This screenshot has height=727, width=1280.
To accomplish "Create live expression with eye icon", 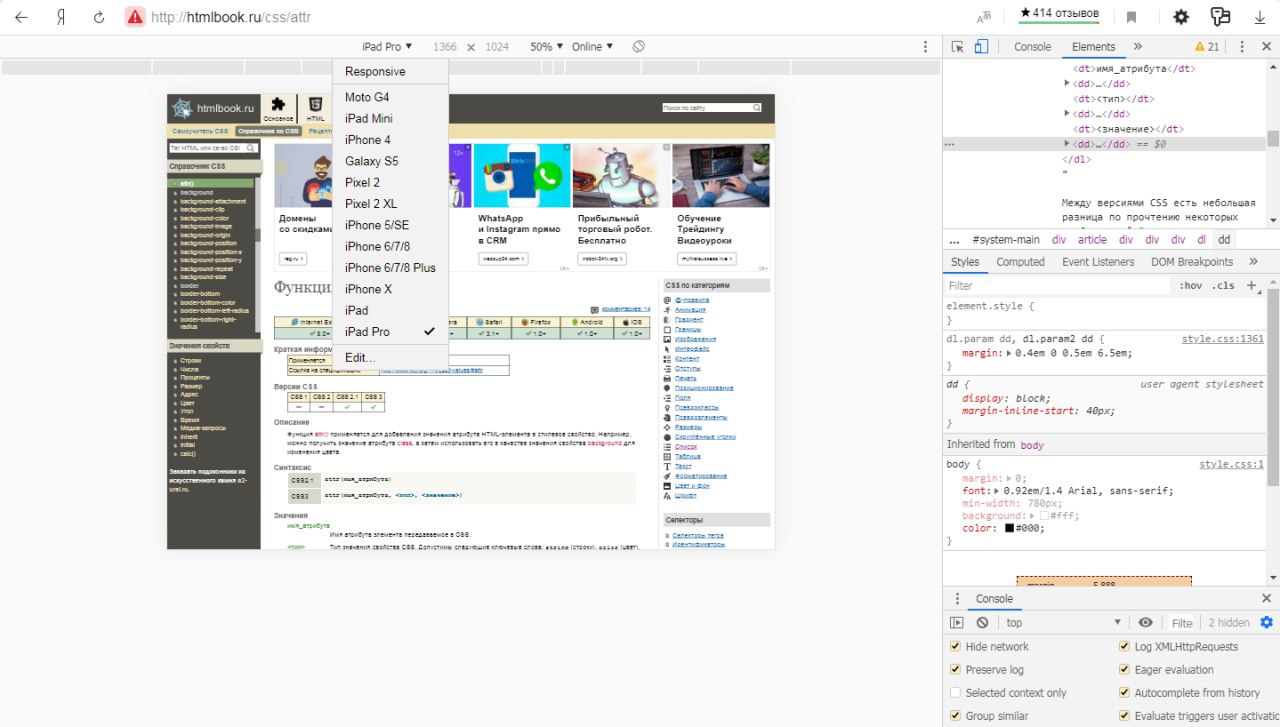I will click(1145, 622).
